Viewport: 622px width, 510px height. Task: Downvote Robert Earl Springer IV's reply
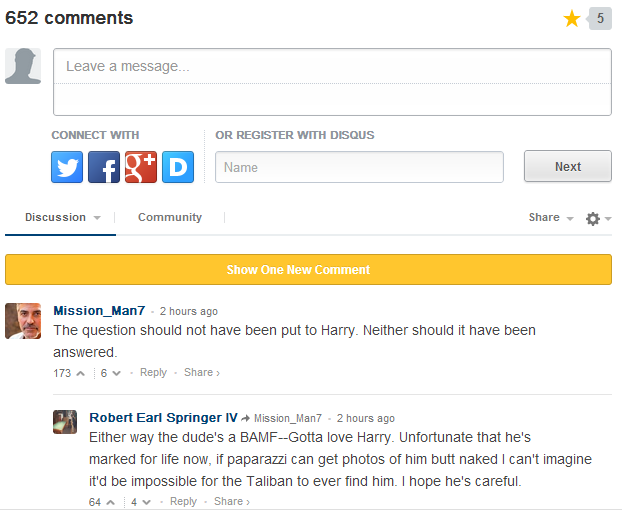click(146, 502)
